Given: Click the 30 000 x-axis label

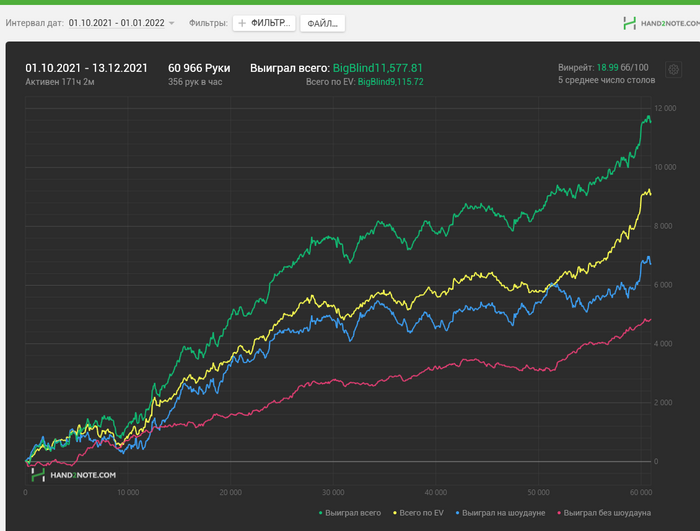Looking at the screenshot, I should (333, 492).
